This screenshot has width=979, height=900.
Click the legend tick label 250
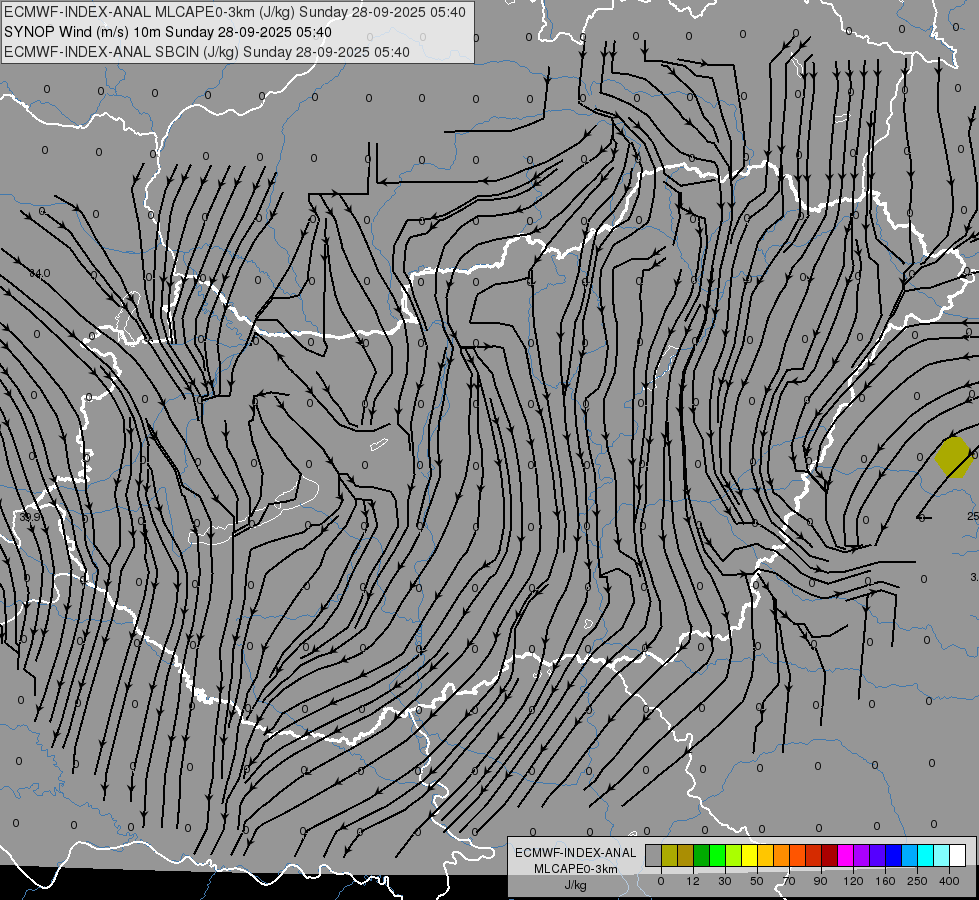[917, 881]
